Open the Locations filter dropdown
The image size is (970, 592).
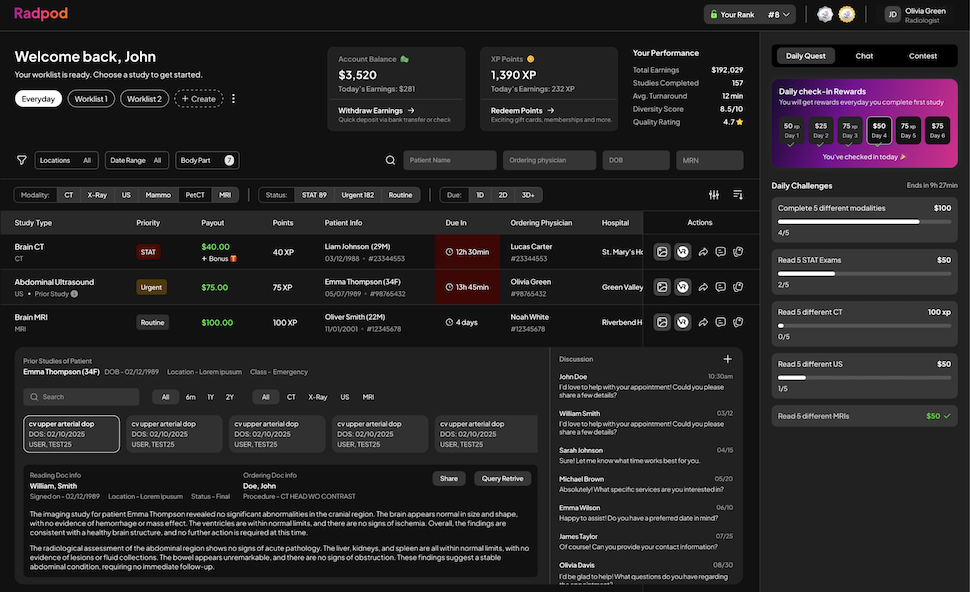pyautogui.click(x=67, y=160)
